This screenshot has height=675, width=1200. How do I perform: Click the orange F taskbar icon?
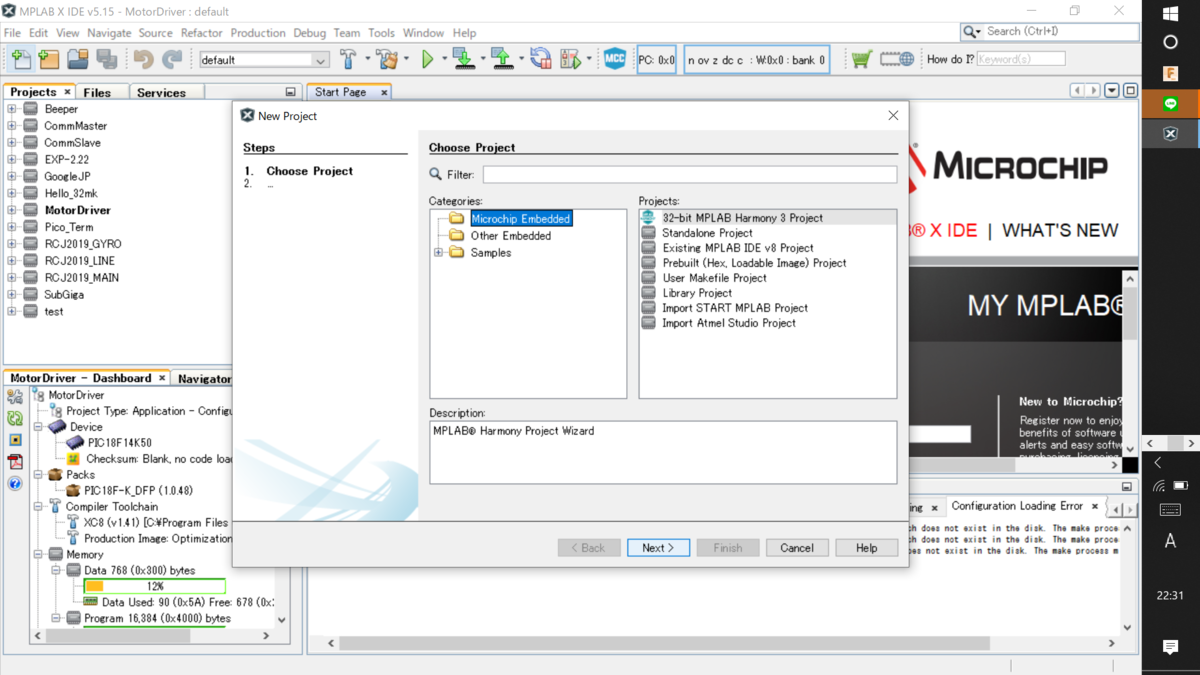click(x=1171, y=74)
